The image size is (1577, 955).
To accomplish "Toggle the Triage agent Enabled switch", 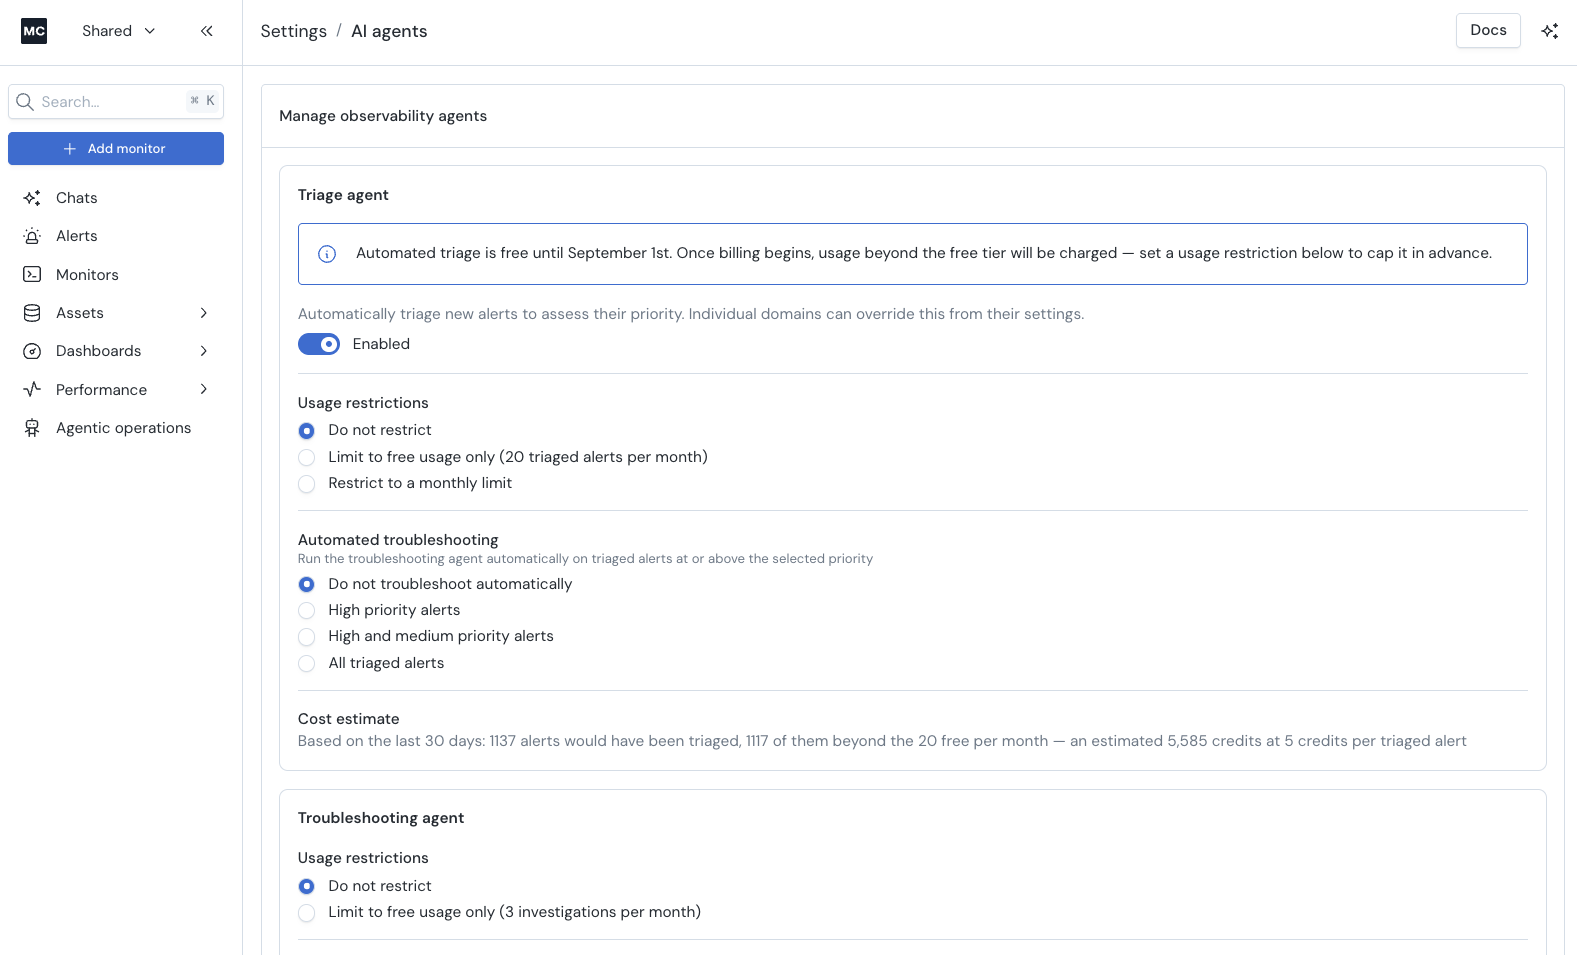I will pyautogui.click(x=319, y=344).
